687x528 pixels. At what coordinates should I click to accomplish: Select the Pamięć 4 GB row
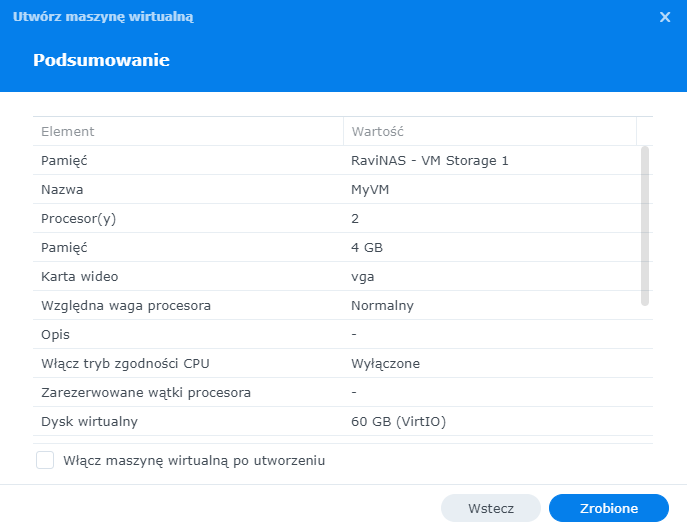336,247
